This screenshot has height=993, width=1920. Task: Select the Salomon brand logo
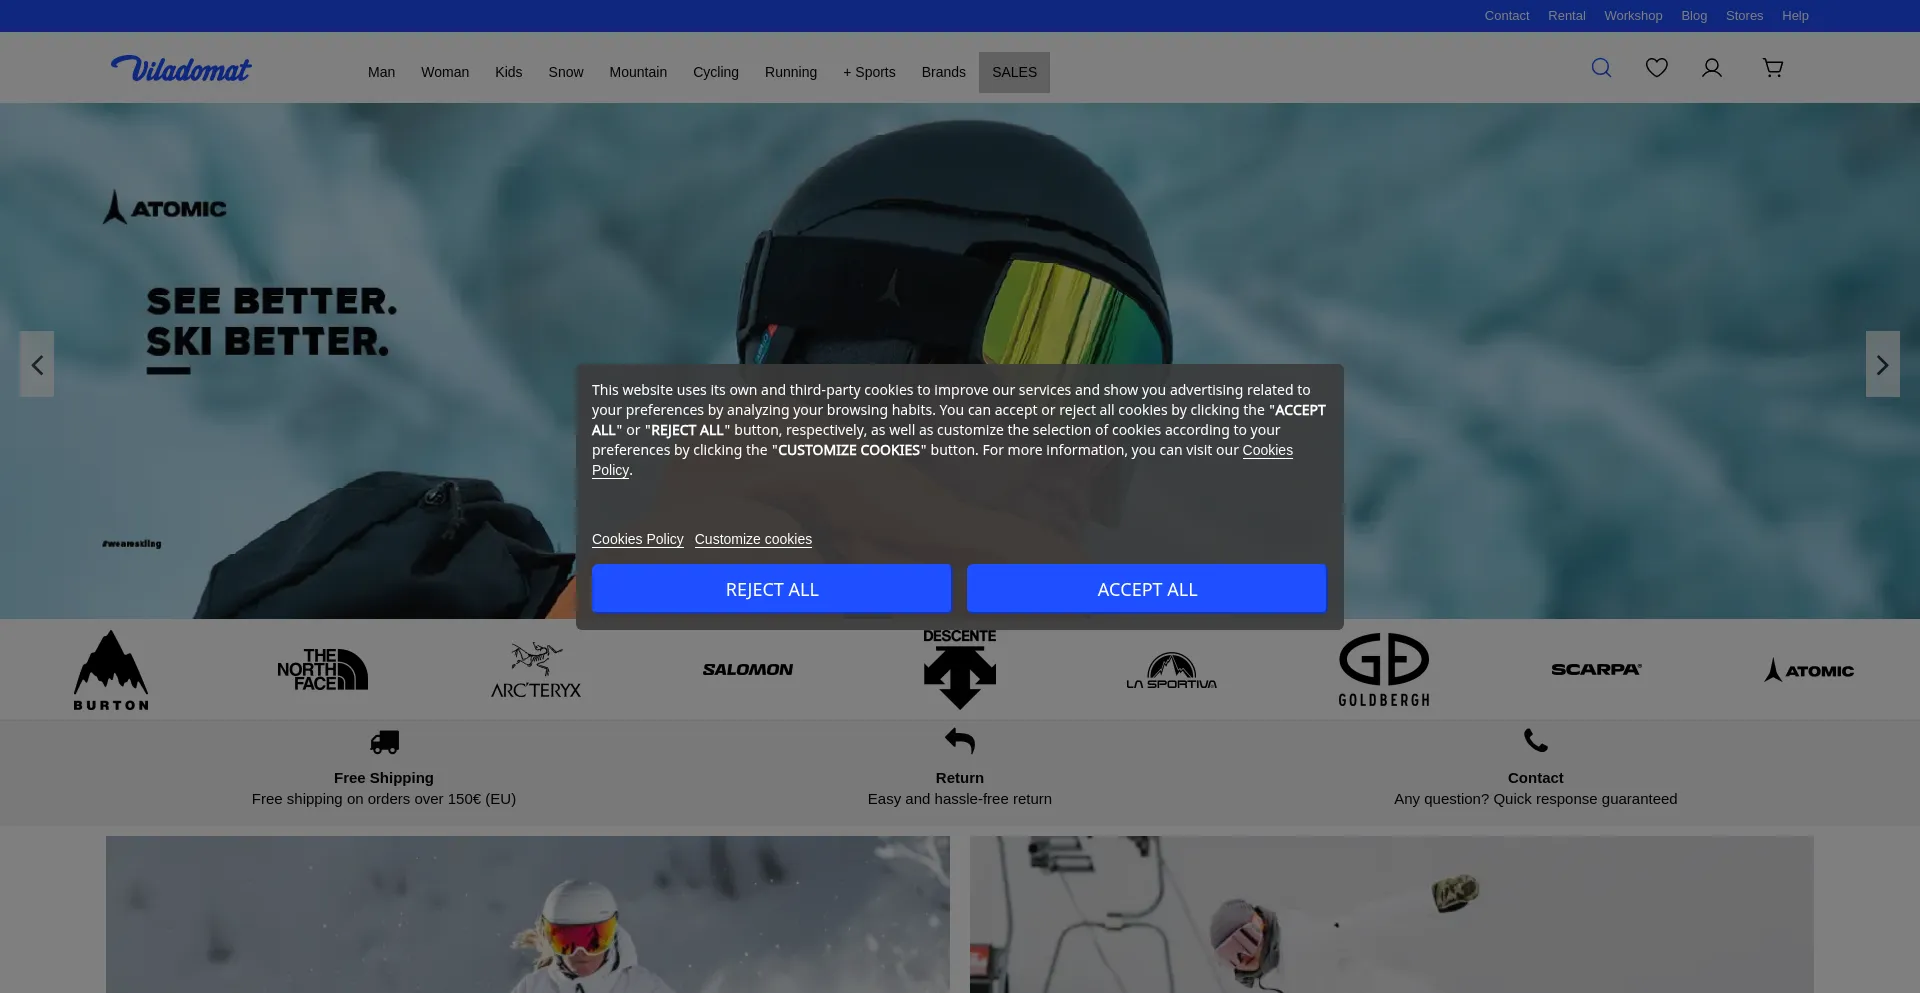click(748, 669)
